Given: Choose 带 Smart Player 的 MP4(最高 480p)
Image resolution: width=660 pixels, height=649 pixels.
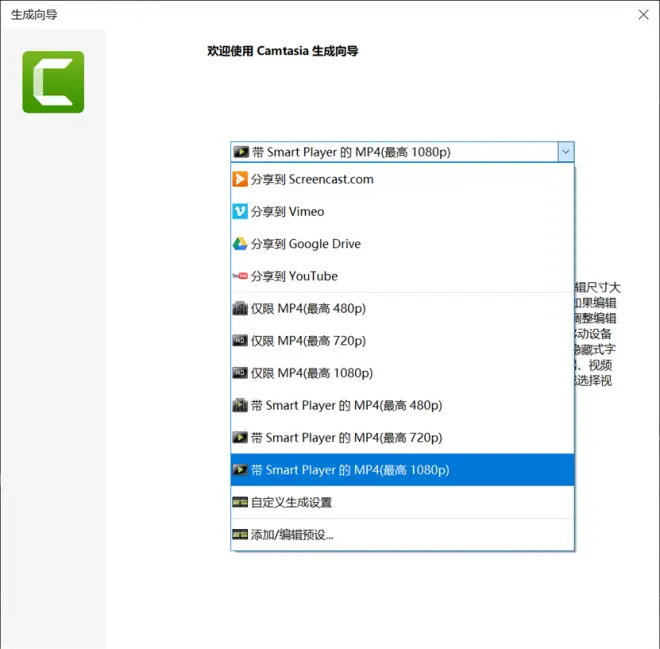Looking at the screenshot, I should point(402,405).
